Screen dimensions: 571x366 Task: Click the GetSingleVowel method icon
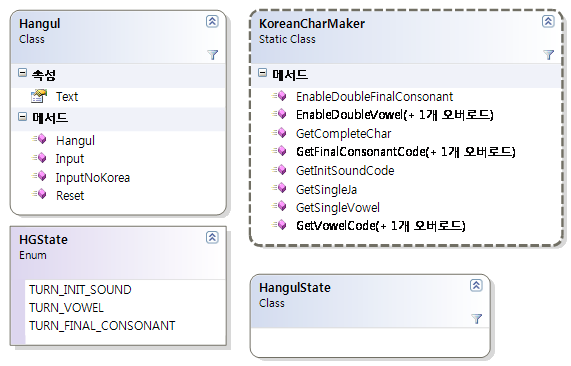click(x=279, y=206)
